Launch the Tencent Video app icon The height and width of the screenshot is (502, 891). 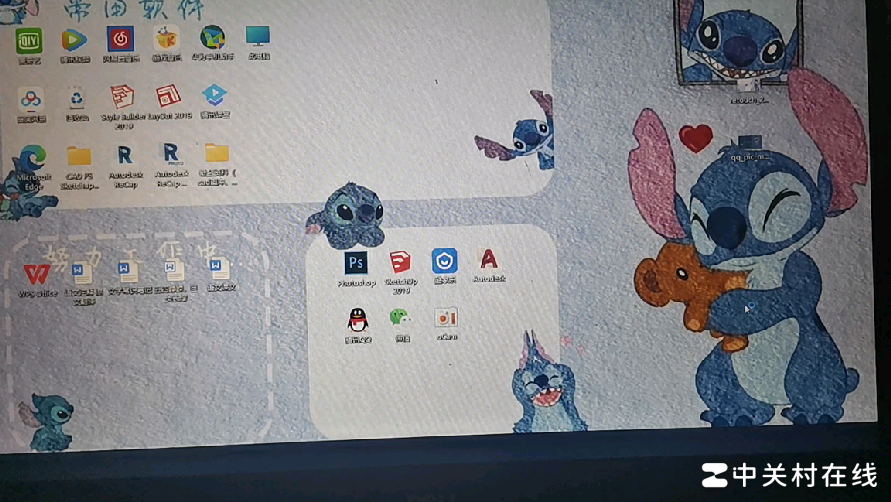pyautogui.click(x=74, y=41)
